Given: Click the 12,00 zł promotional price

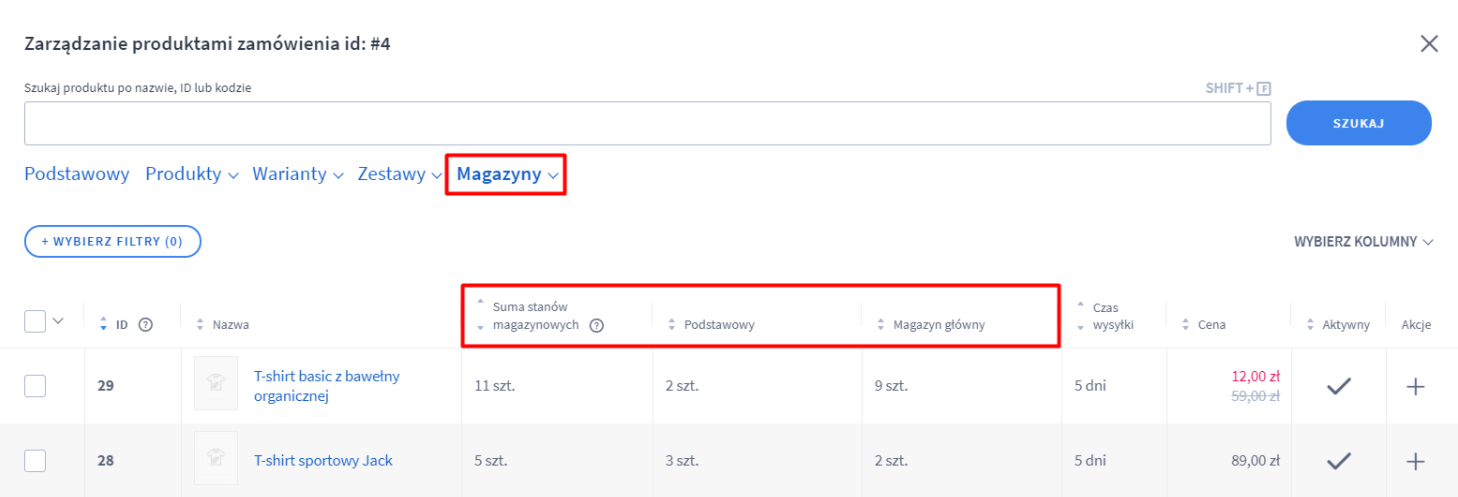Looking at the screenshot, I should coord(1255,376).
